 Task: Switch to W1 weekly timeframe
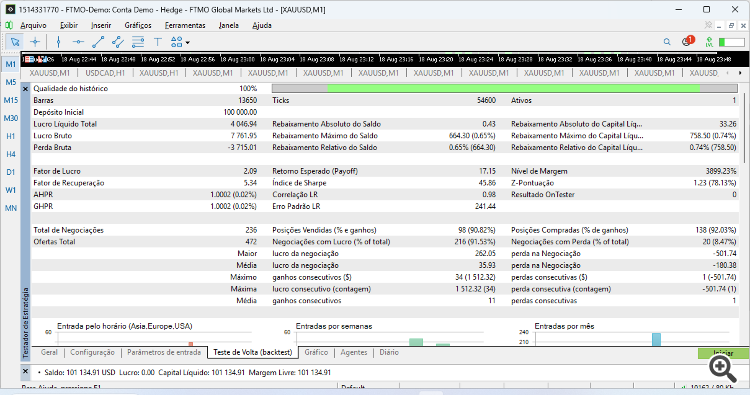coord(11,190)
